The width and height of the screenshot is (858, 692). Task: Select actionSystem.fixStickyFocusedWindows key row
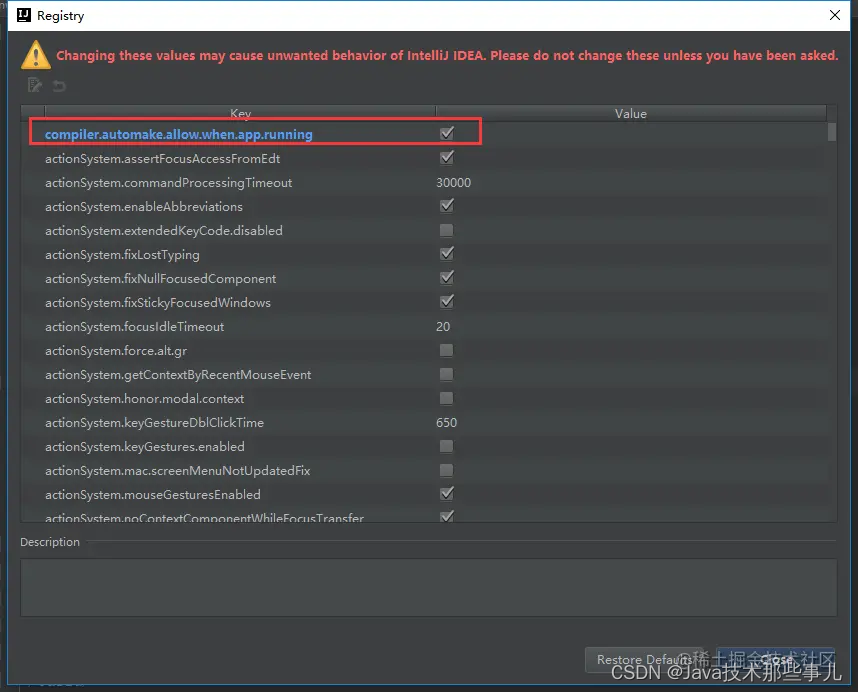pos(158,303)
